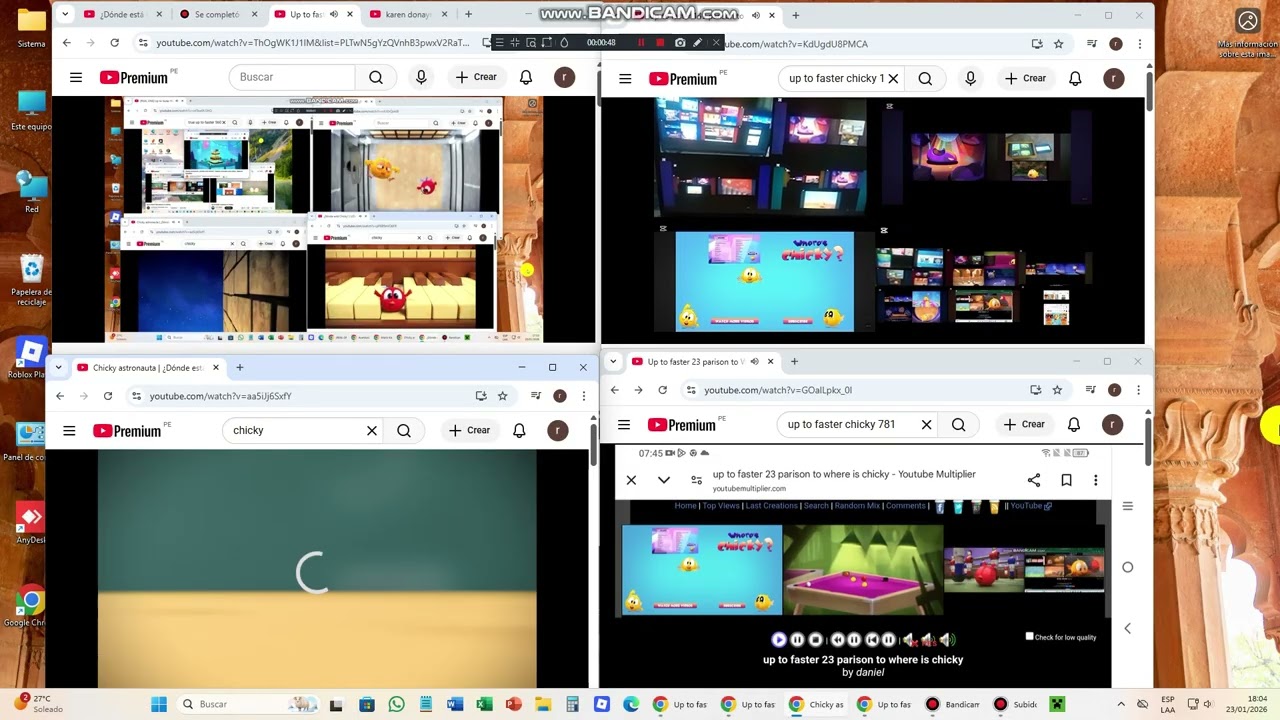The image size is (1280, 720).
Task: Open Chrome three-dot menu in KdUgdU8PMCA window
Action: (x=1139, y=44)
